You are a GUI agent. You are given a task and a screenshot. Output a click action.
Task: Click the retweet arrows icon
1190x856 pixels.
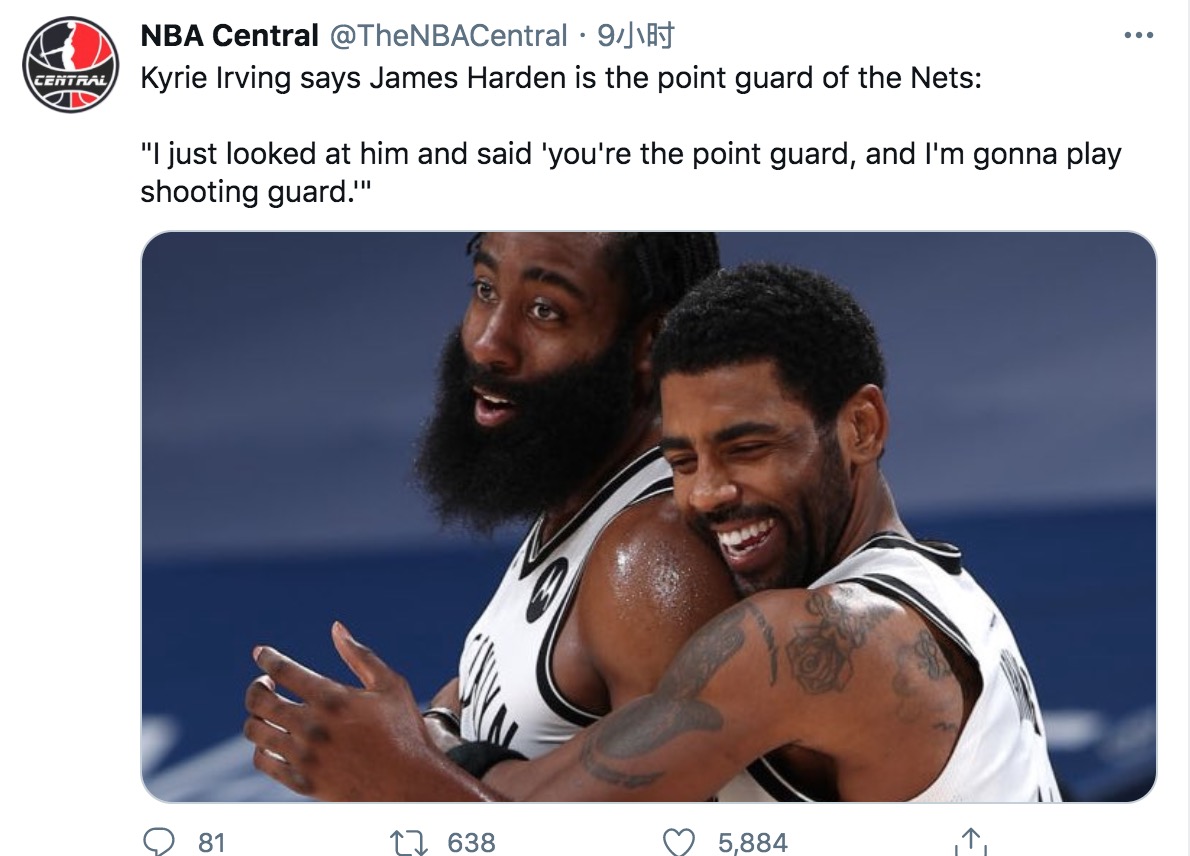[408, 842]
